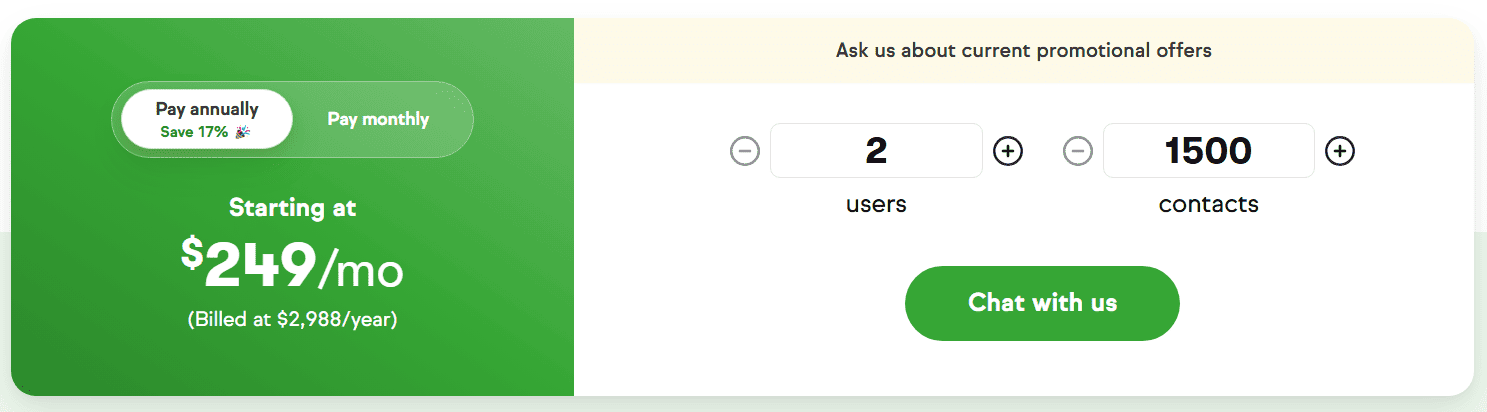Click the Save 17% discount text
1487x412 pixels.
194,132
